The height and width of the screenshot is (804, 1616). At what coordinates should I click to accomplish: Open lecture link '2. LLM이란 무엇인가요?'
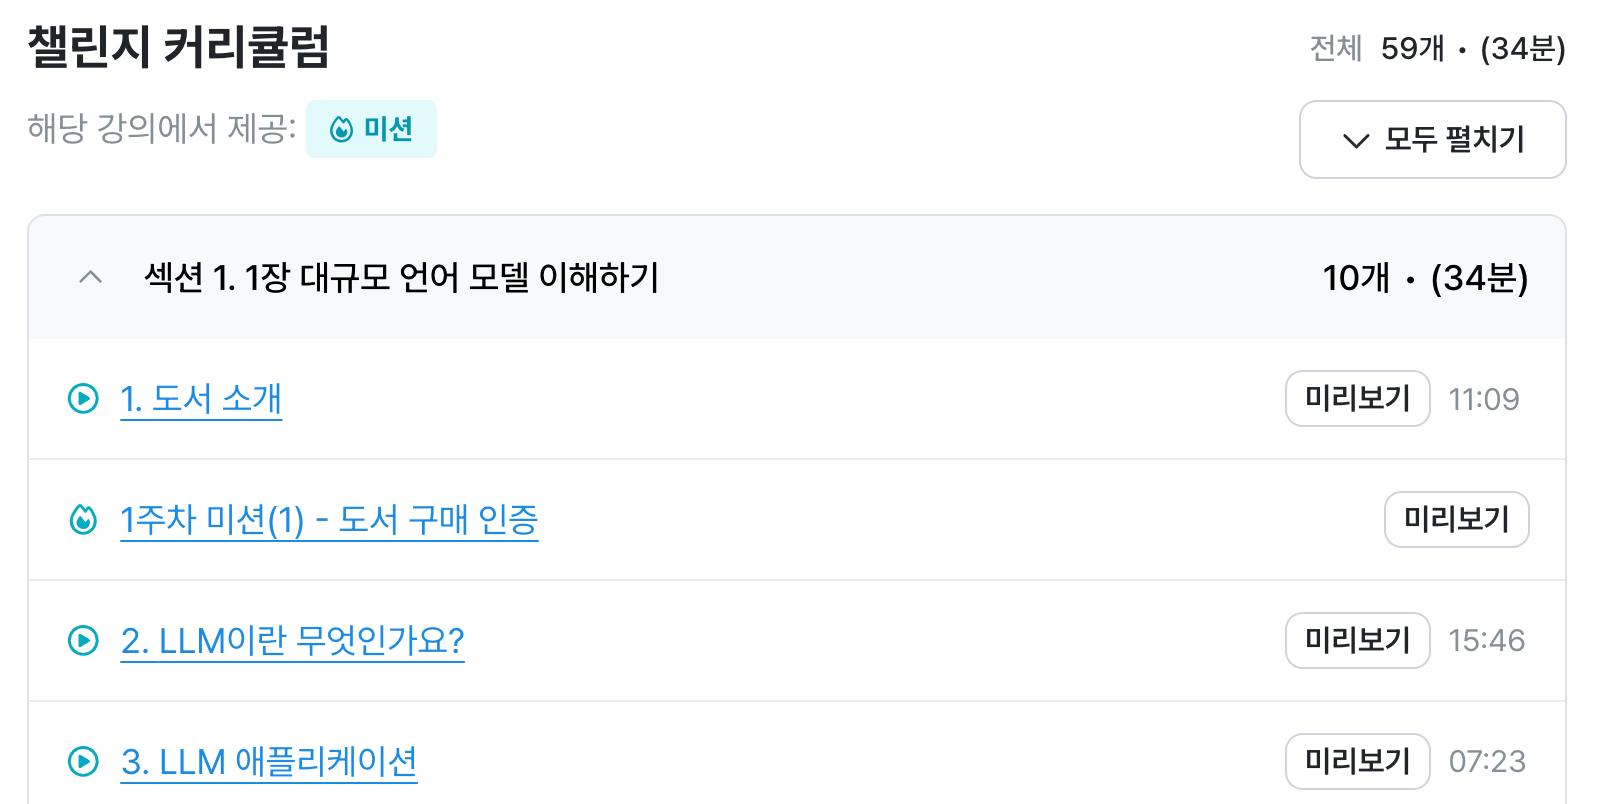point(292,640)
